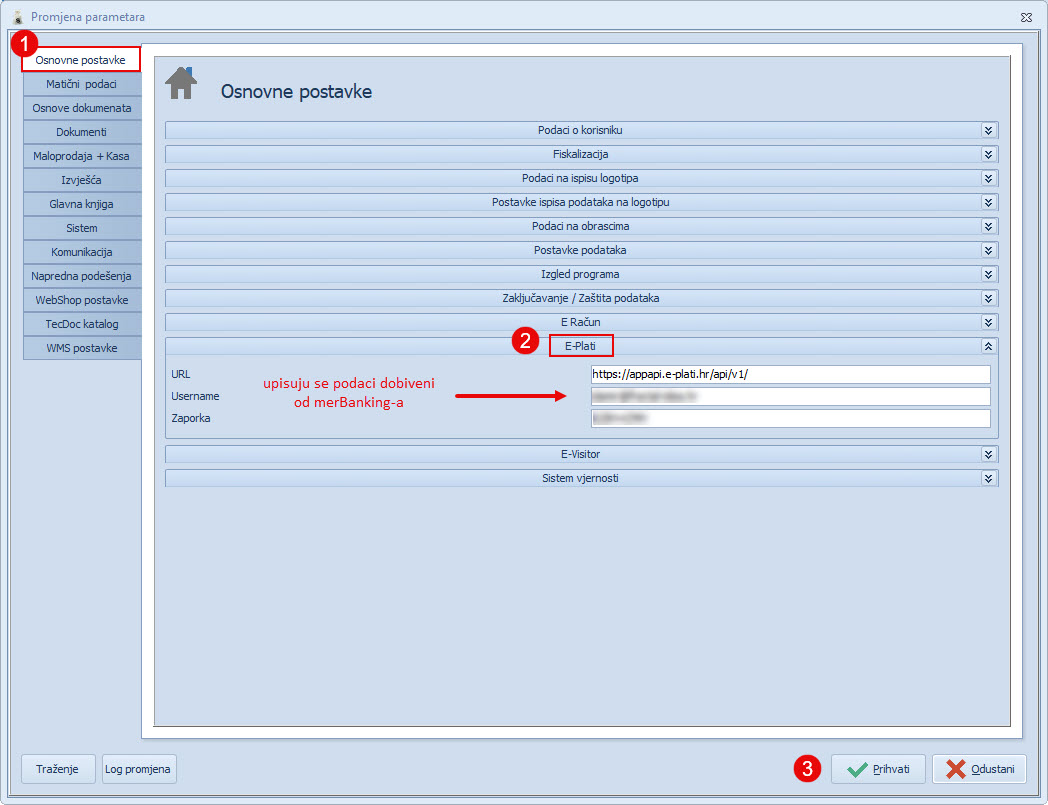Expand the Izgled programa section
Viewport: 1048px width, 805px height.
(x=988, y=274)
